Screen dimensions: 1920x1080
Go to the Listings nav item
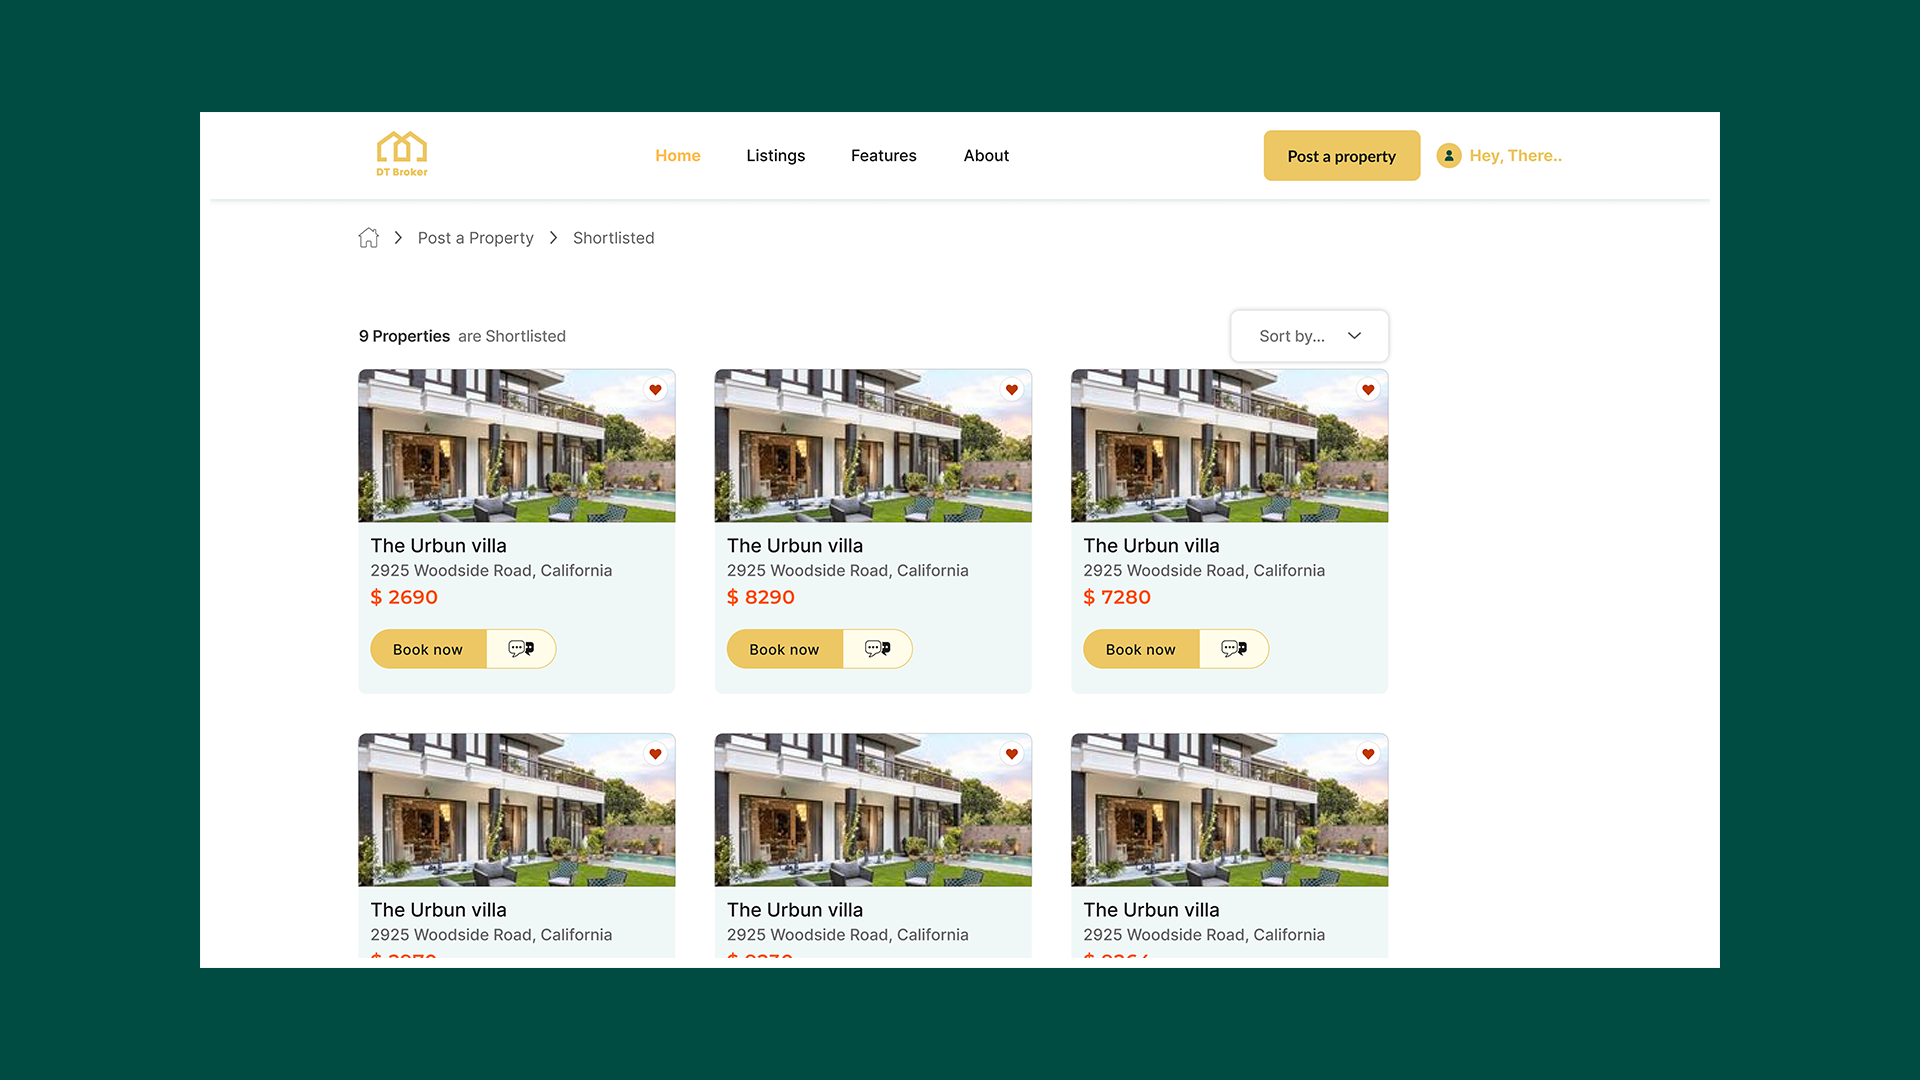click(776, 155)
